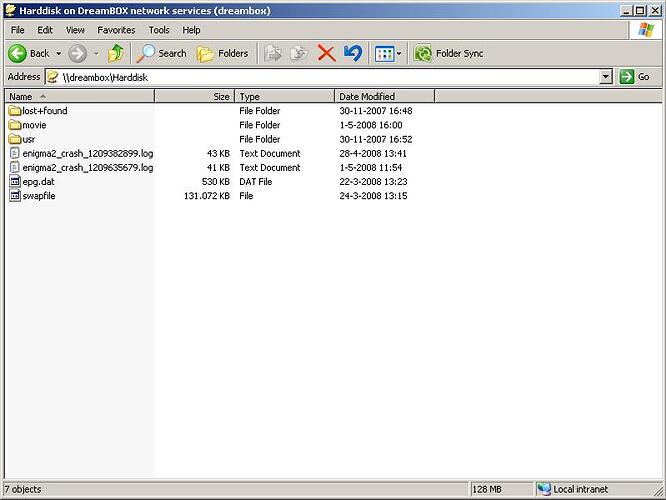Open the Back history dropdown arrow
Screen dimensions: 666x500
click(59, 54)
